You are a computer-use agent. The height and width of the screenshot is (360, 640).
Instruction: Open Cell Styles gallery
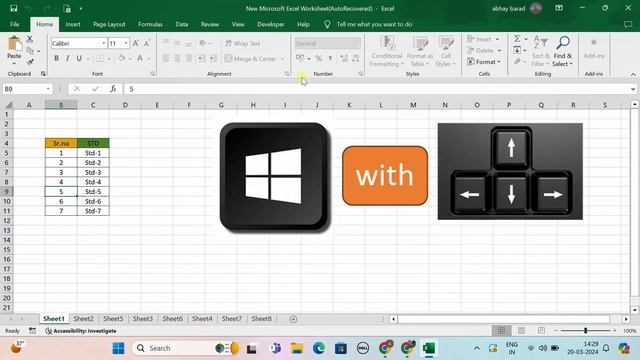point(446,51)
